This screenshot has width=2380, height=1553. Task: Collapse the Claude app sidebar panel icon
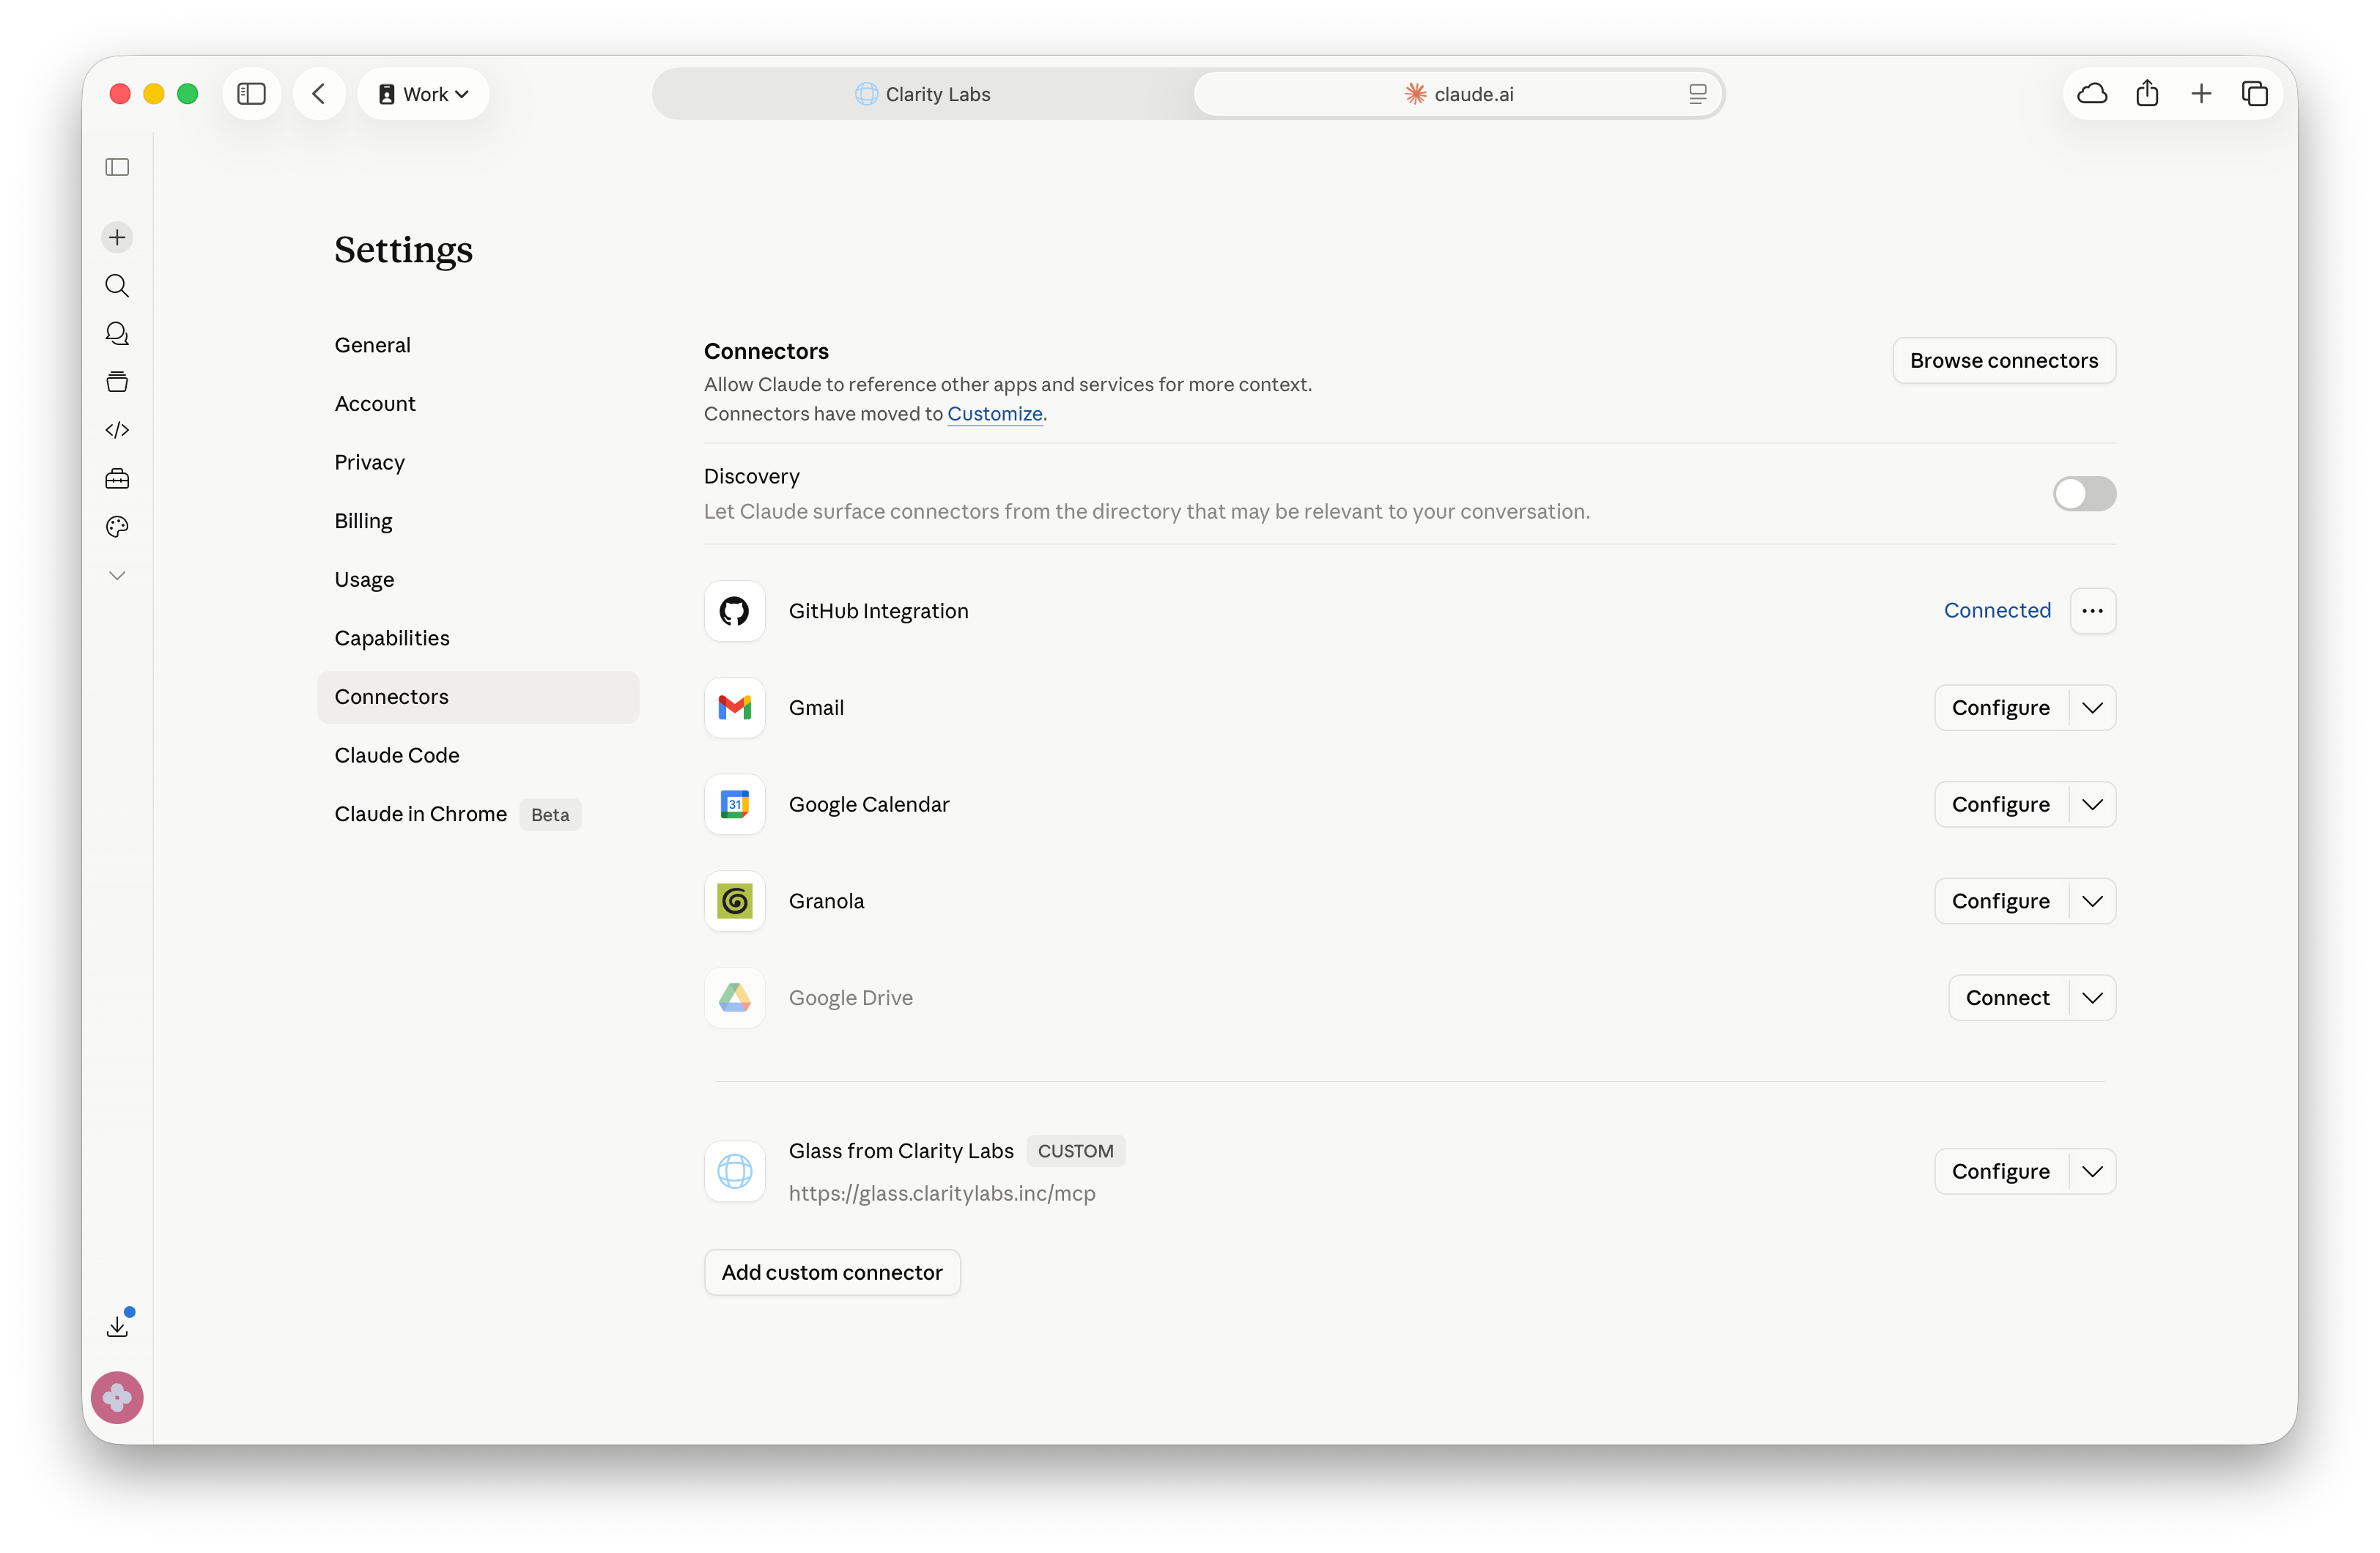[x=117, y=167]
